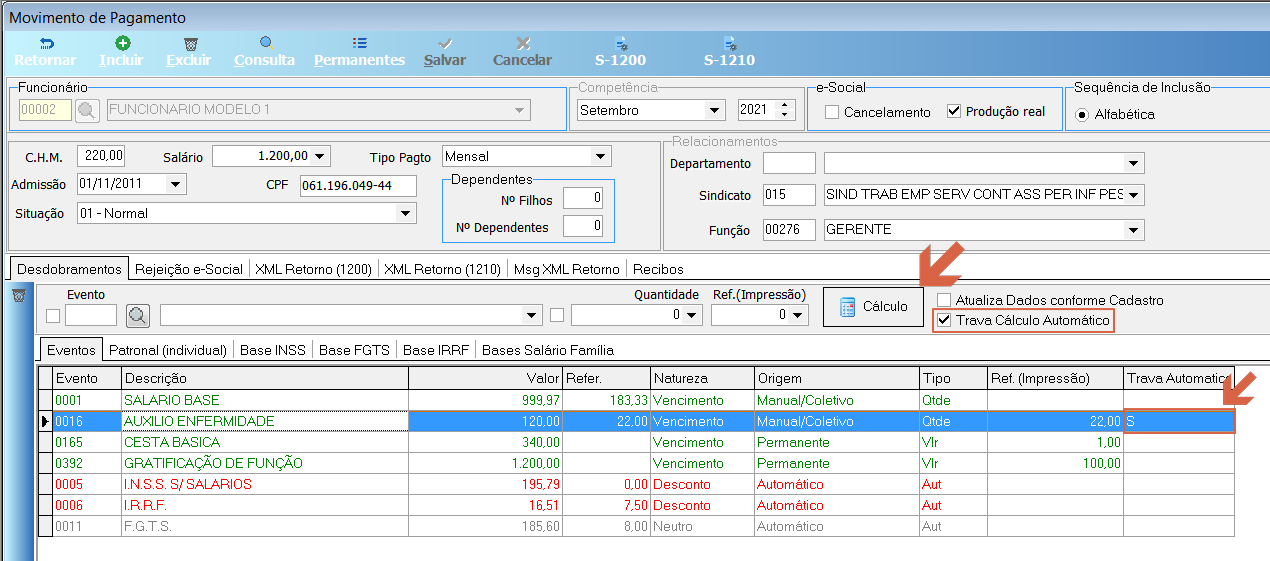Open the XML Retorno (1200) tab
Screen dimensions: 1270x561
click(313, 268)
